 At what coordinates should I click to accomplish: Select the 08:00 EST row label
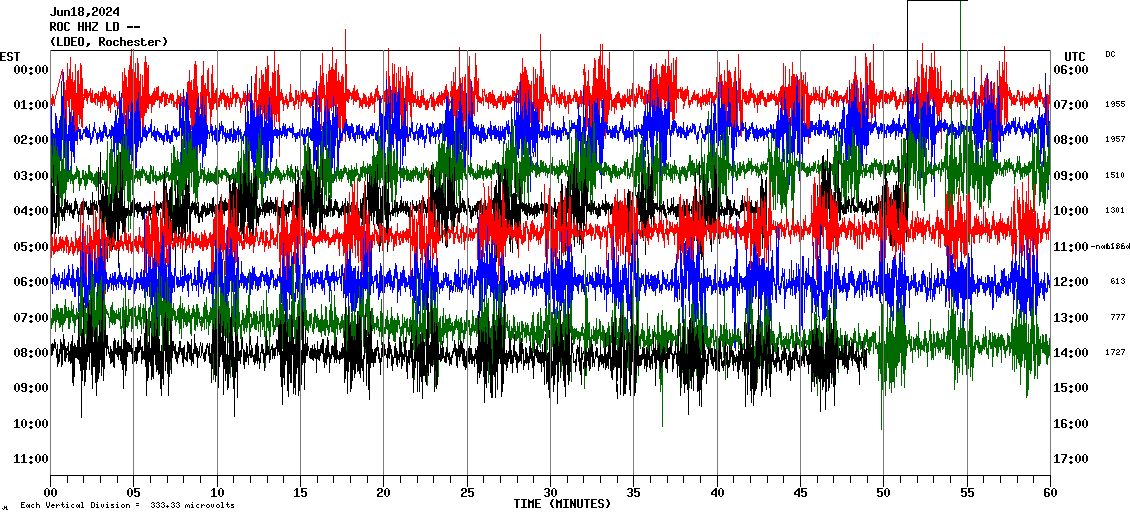[x=32, y=353]
